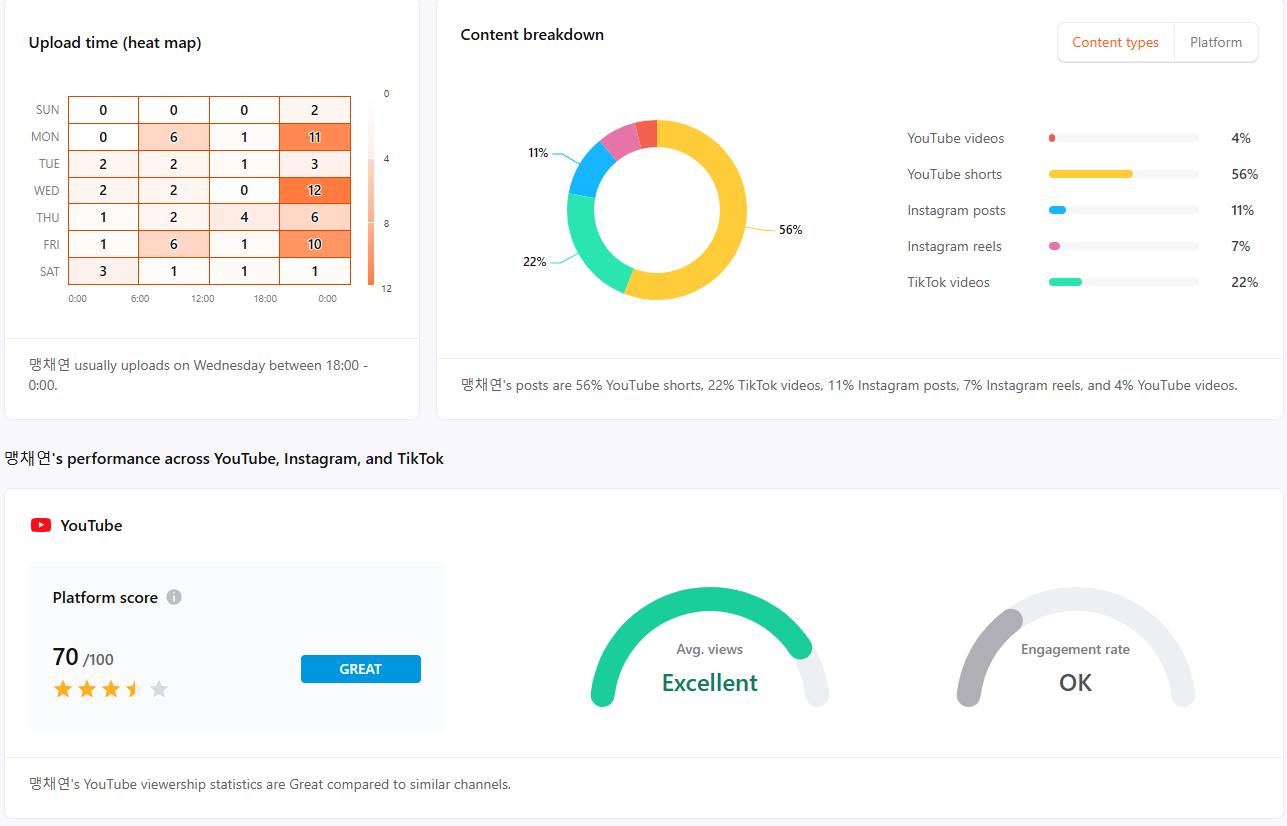Viewport: 1287px width, 826px height.
Task: Click the red YouTube videos legend dot
Action: (x=1051, y=138)
